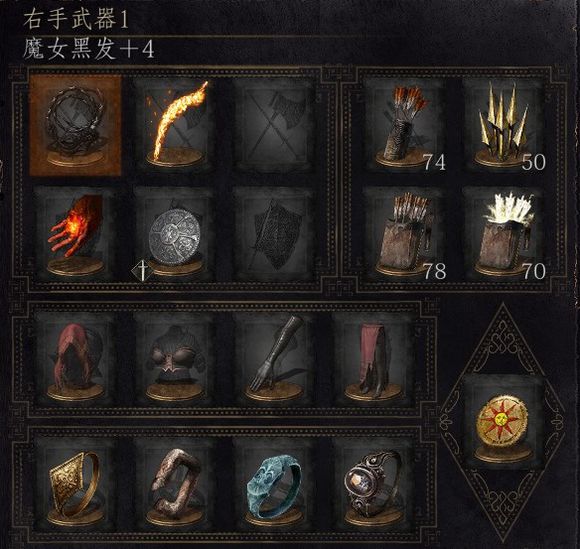Select the black gauntlet arm slot
580x549 pixels.
point(274,359)
